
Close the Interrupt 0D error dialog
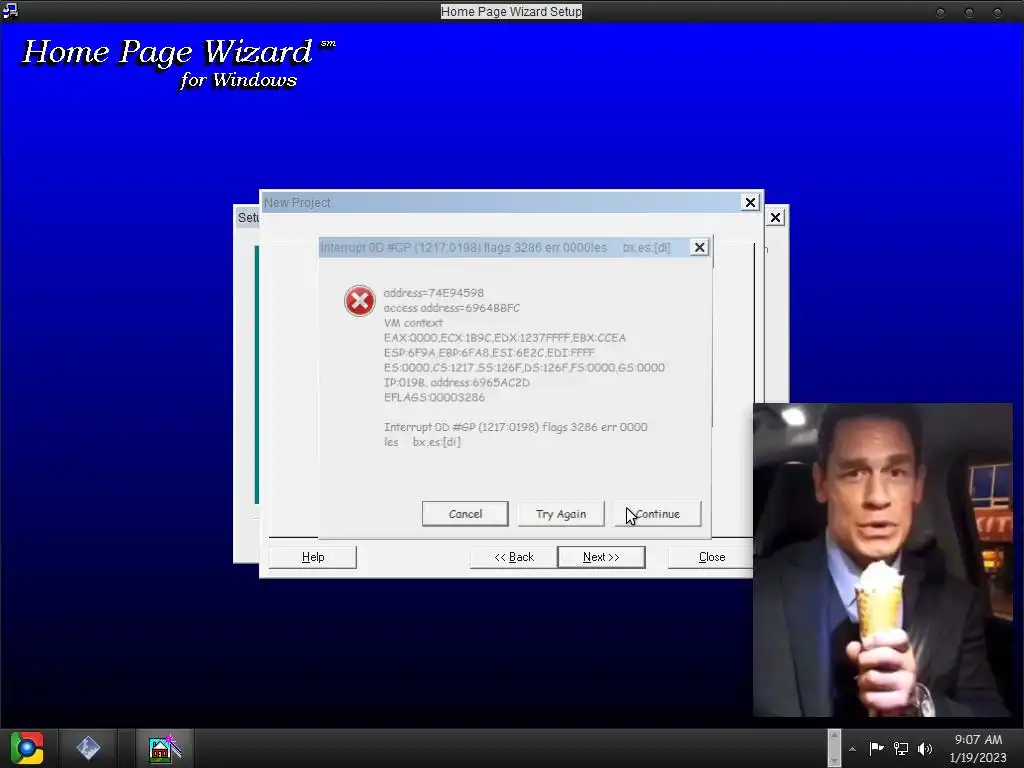click(x=699, y=248)
